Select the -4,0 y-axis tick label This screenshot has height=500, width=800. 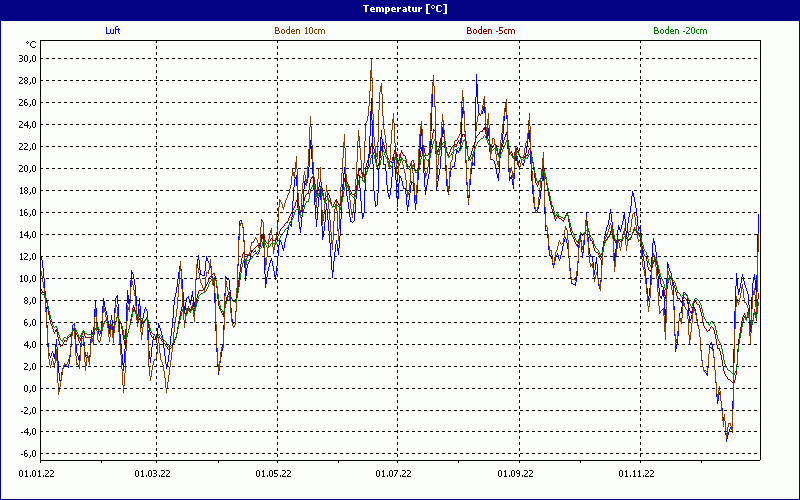pos(27,432)
